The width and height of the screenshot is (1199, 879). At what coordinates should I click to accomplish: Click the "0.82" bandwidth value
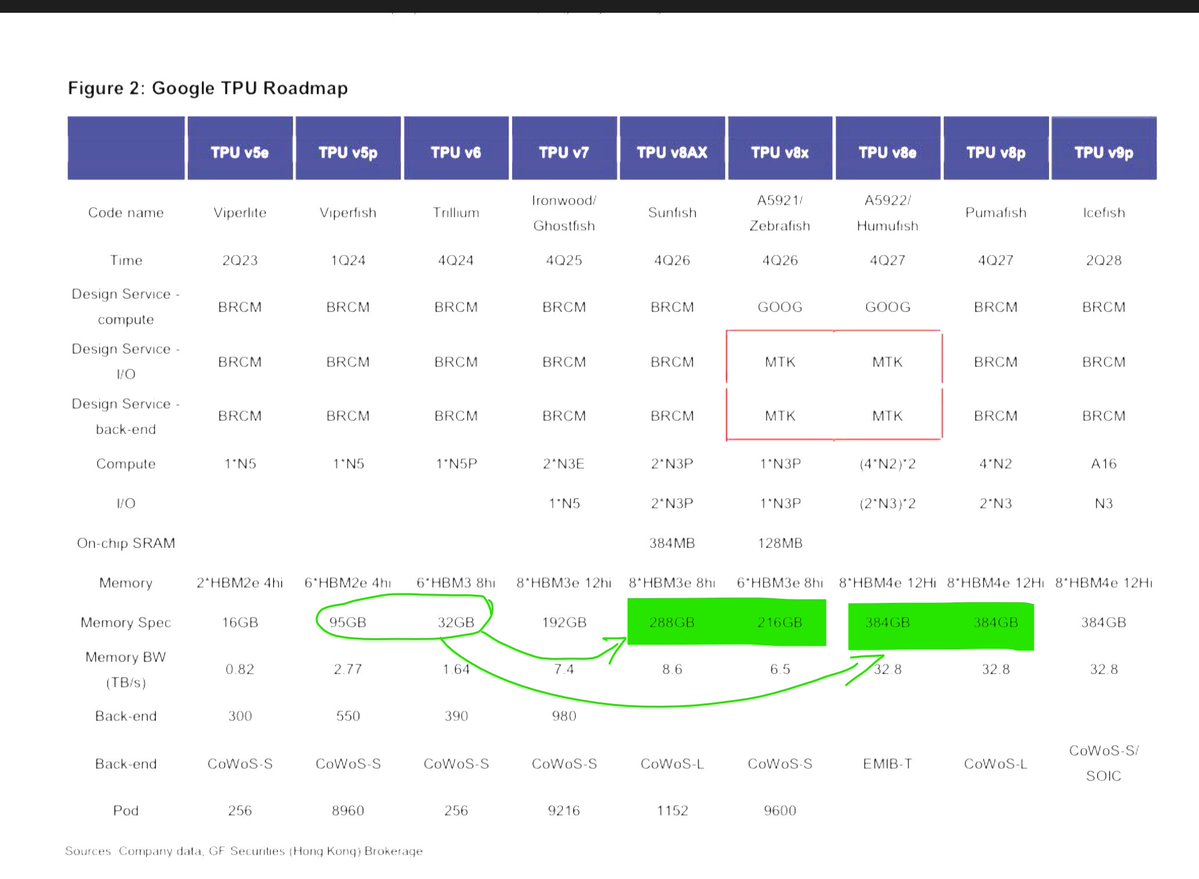(240, 669)
